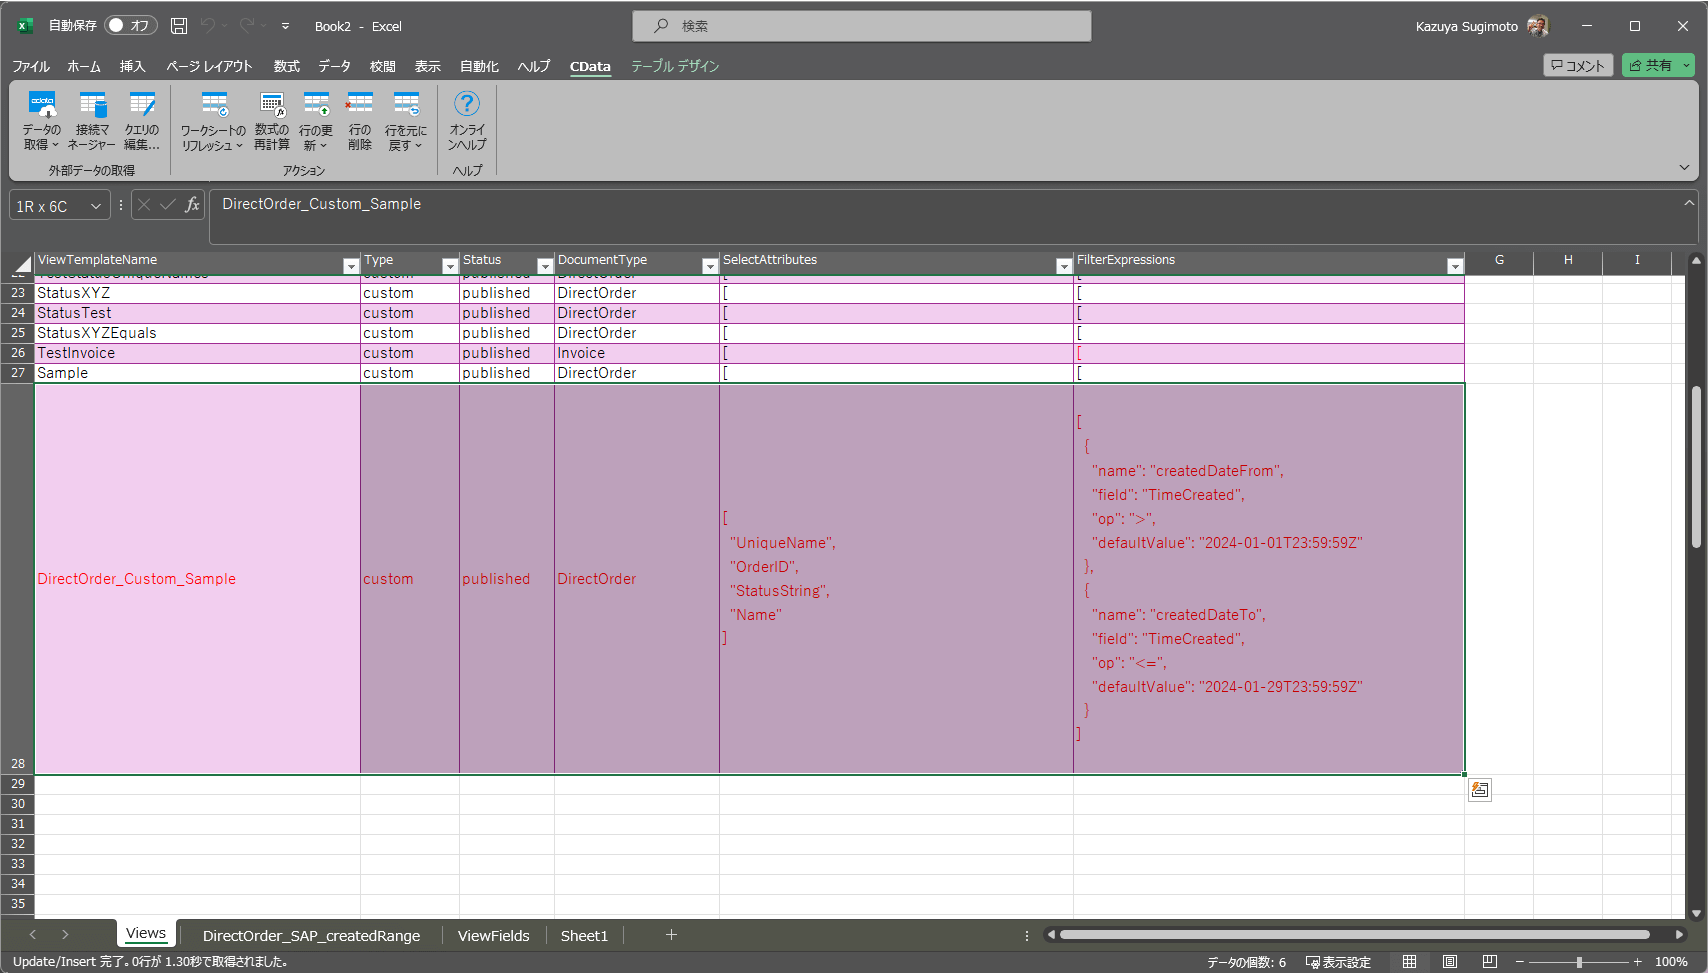Click the search (検索) box in the title bar
The height and width of the screenshot is (973, 1708).
click(x=862, y=26)
